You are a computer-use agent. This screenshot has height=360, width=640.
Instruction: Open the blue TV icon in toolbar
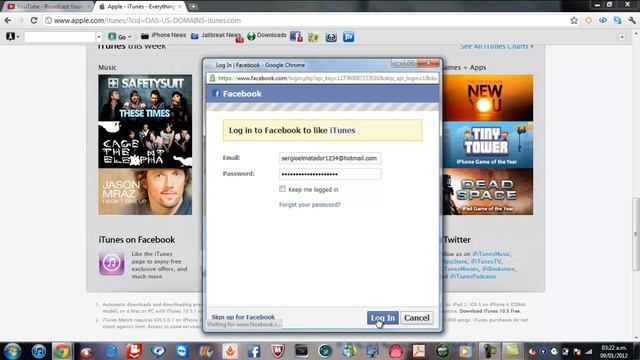click(x=348, y=37)
